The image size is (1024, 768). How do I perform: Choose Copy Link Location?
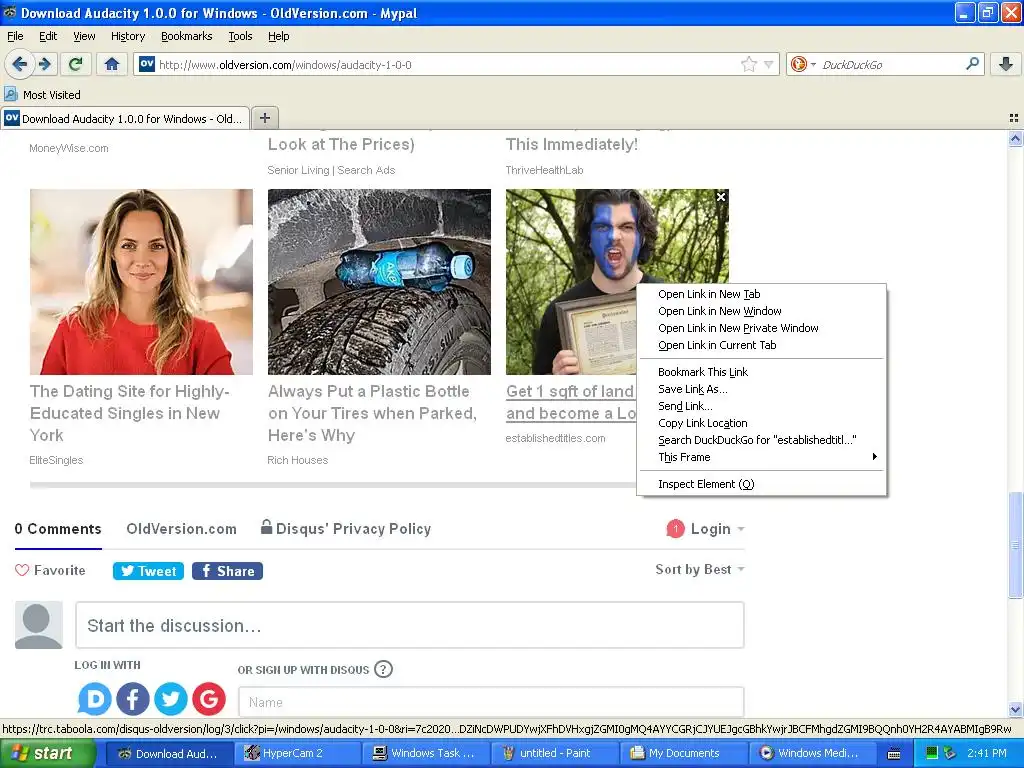coord(762,423)
